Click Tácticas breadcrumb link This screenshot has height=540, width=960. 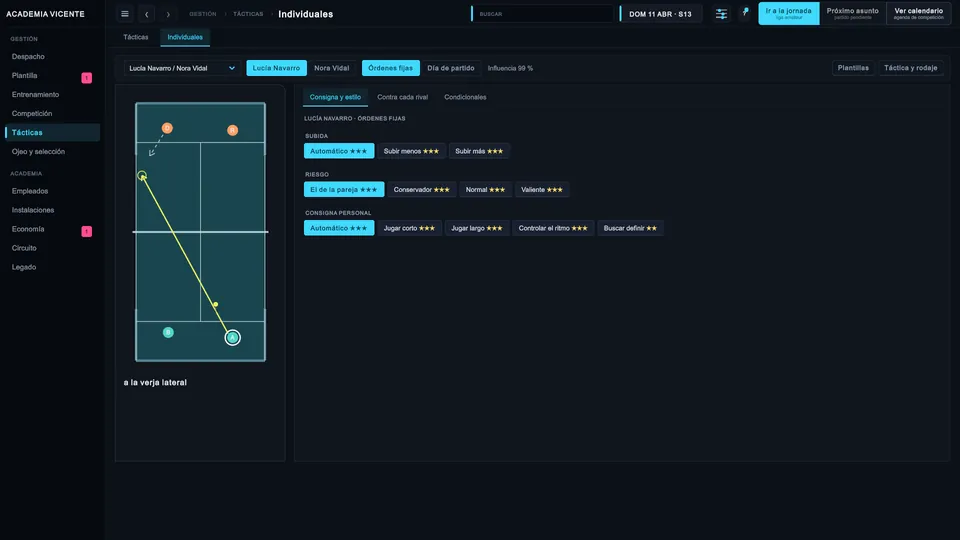(x=248, y=14)
